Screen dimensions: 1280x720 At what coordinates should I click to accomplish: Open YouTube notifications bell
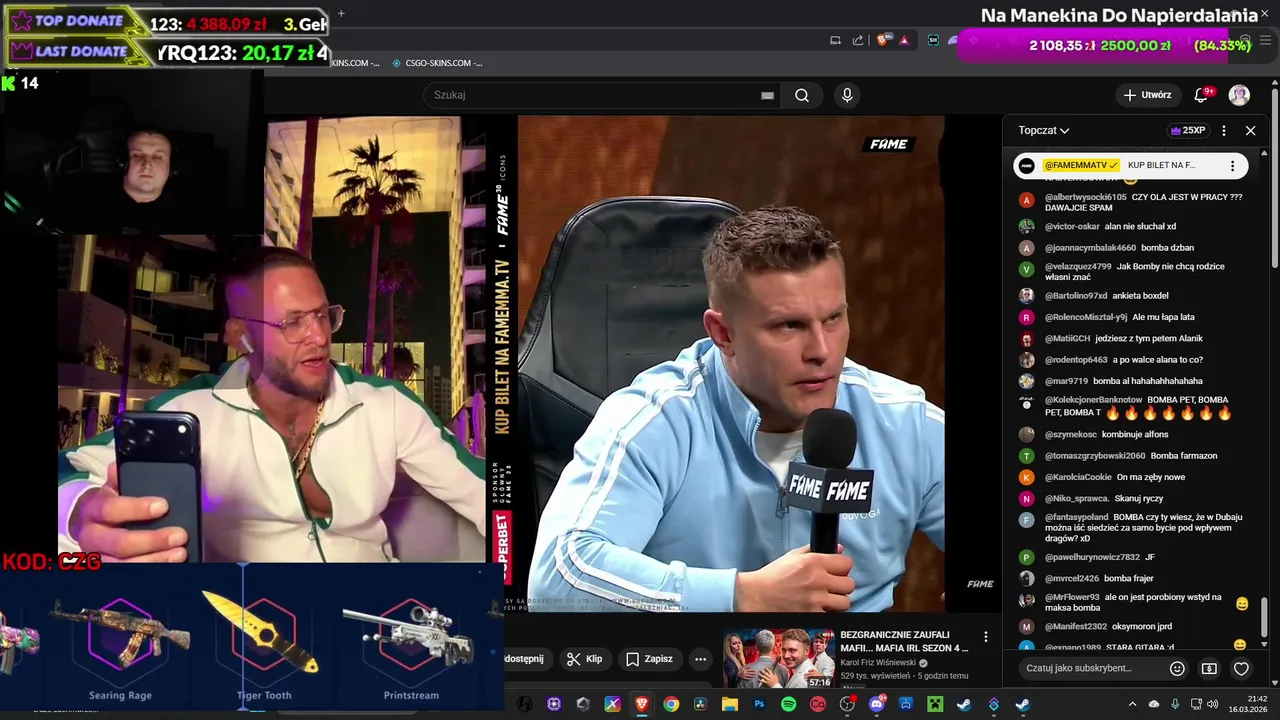coord(1202,95)
